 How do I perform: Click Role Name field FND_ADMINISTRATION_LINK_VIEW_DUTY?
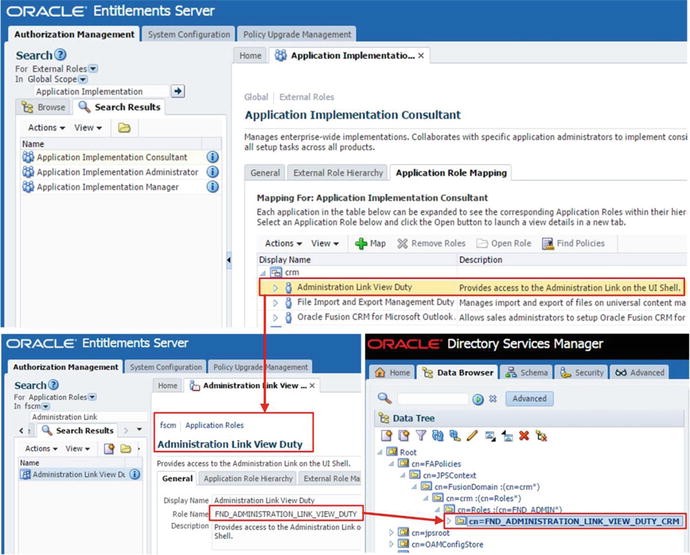tap(287, 514)
